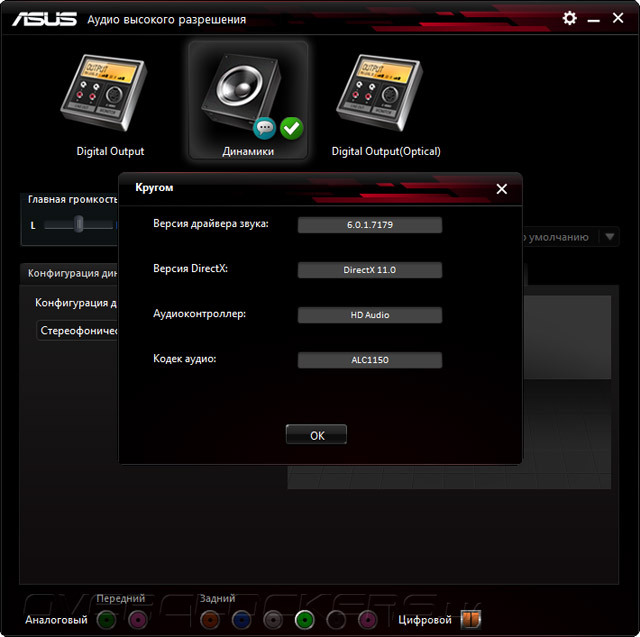Click the Главная громкость label
This screenshot has width=640, height=637.
[x=73, y=199]
